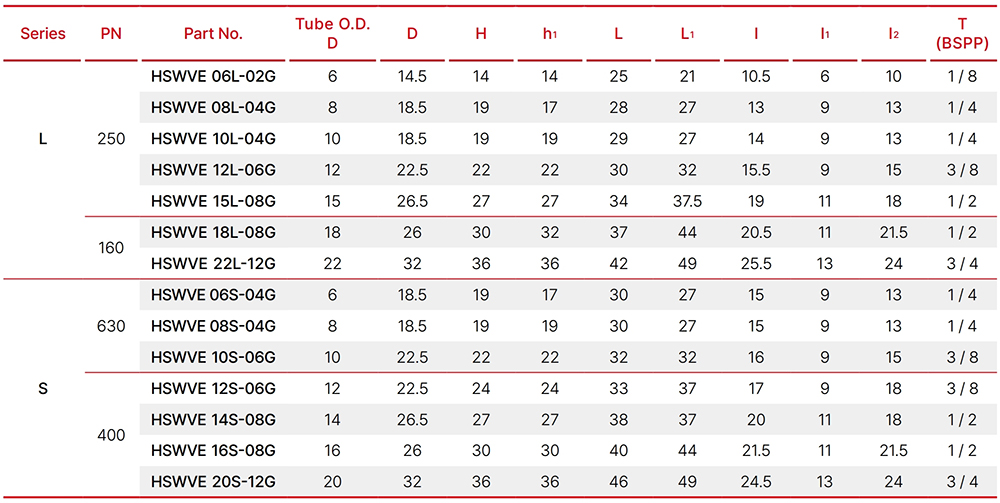Click the Series S row label
The image size is (1000, 503).
pos(43,389)
